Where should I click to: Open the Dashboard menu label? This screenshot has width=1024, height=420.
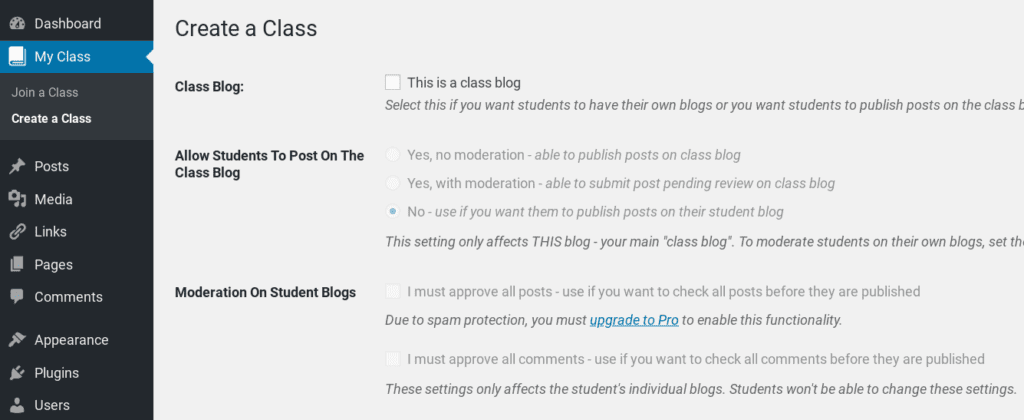68,24
